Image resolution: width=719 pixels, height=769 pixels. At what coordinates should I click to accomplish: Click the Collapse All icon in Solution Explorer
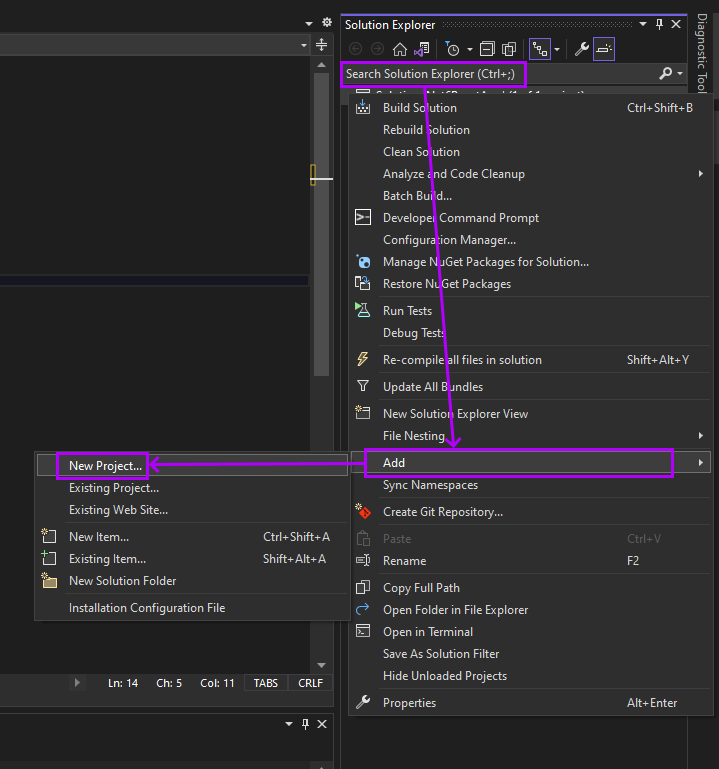pos(487,49)
